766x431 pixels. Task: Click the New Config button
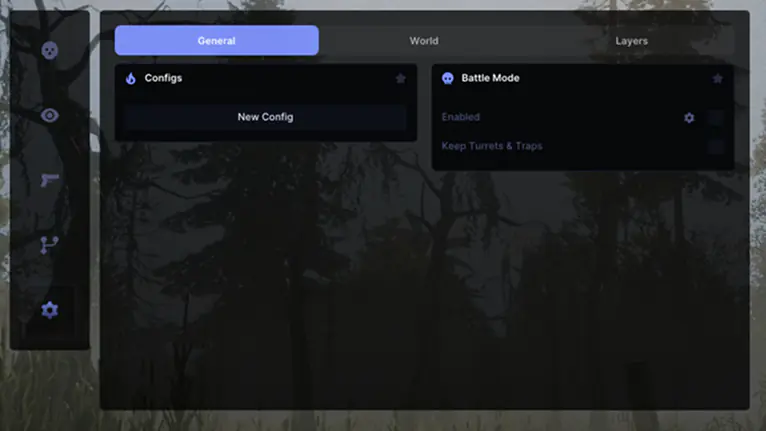pos(265,117)
